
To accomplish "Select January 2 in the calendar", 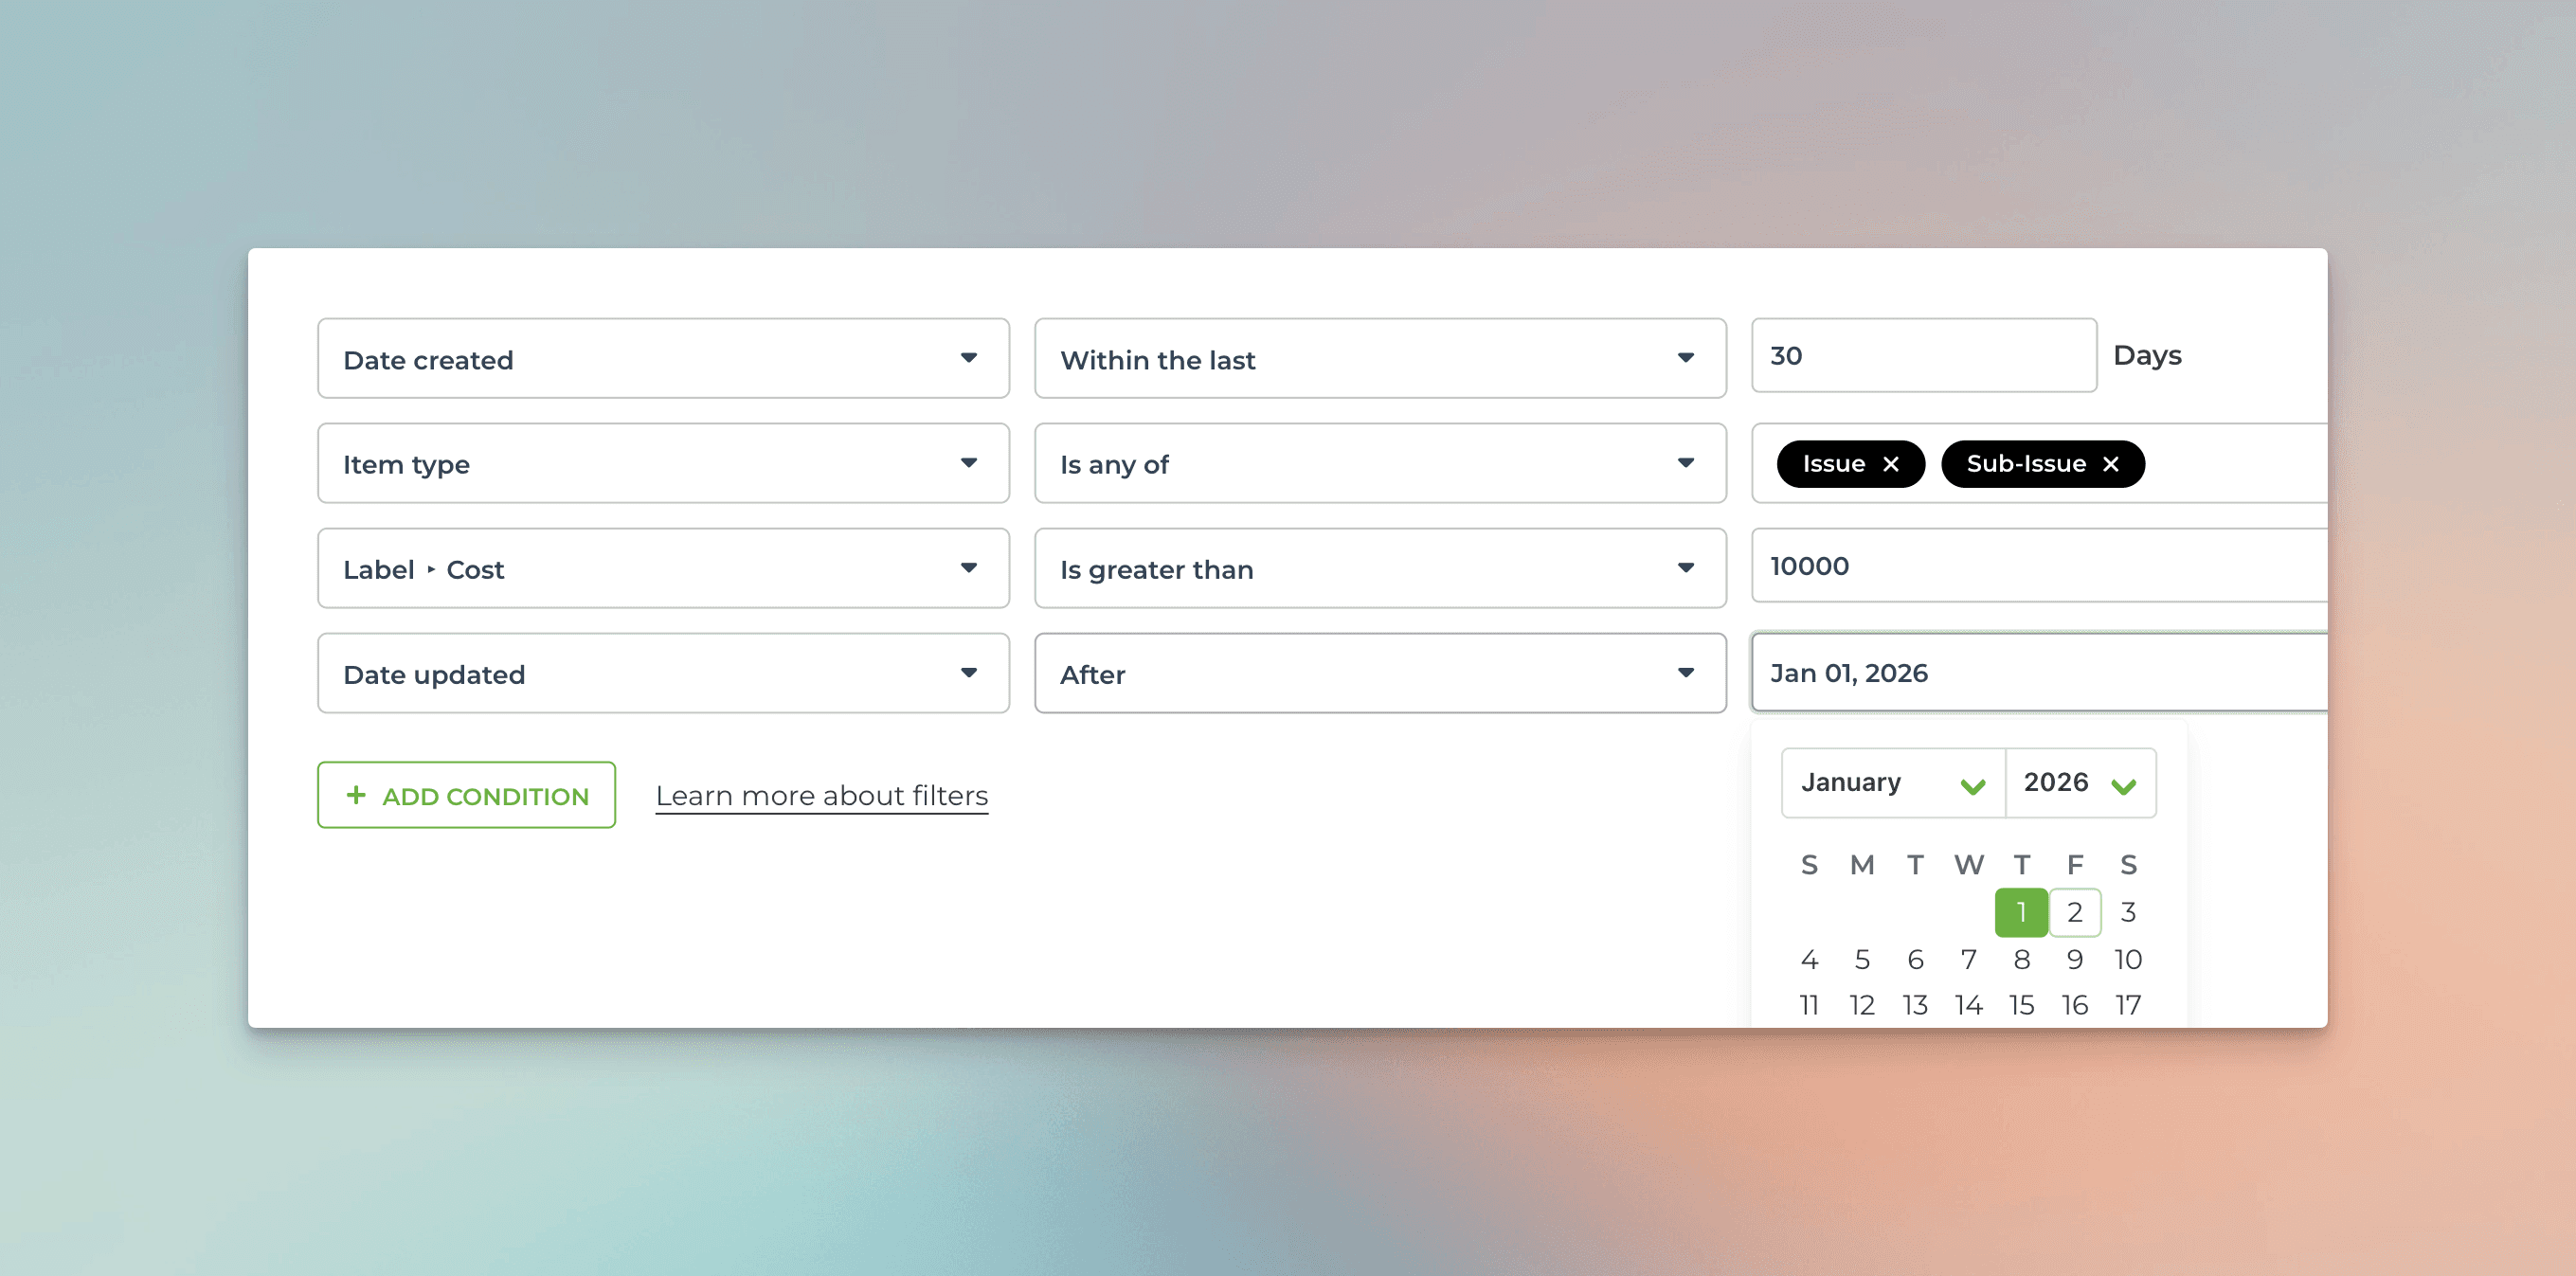I will coord(2075,912).
